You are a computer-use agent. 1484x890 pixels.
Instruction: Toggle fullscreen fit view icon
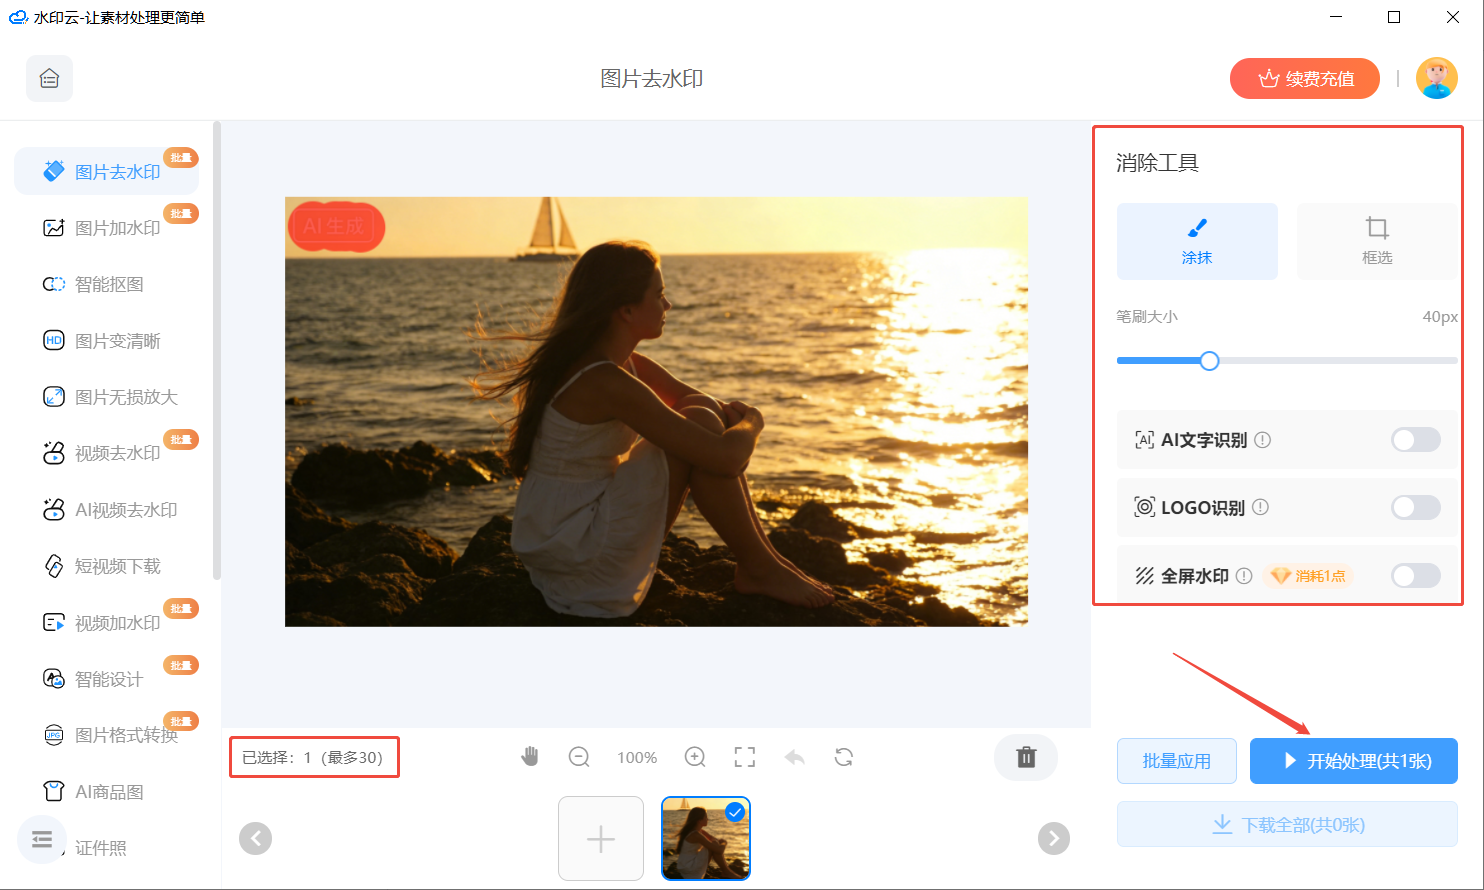(x=745, y=757)
